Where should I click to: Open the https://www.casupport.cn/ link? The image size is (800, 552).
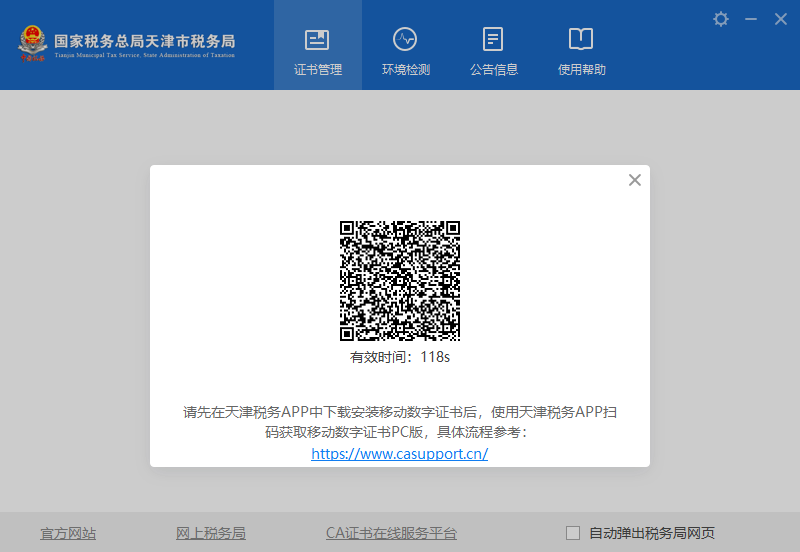(399, 454)
